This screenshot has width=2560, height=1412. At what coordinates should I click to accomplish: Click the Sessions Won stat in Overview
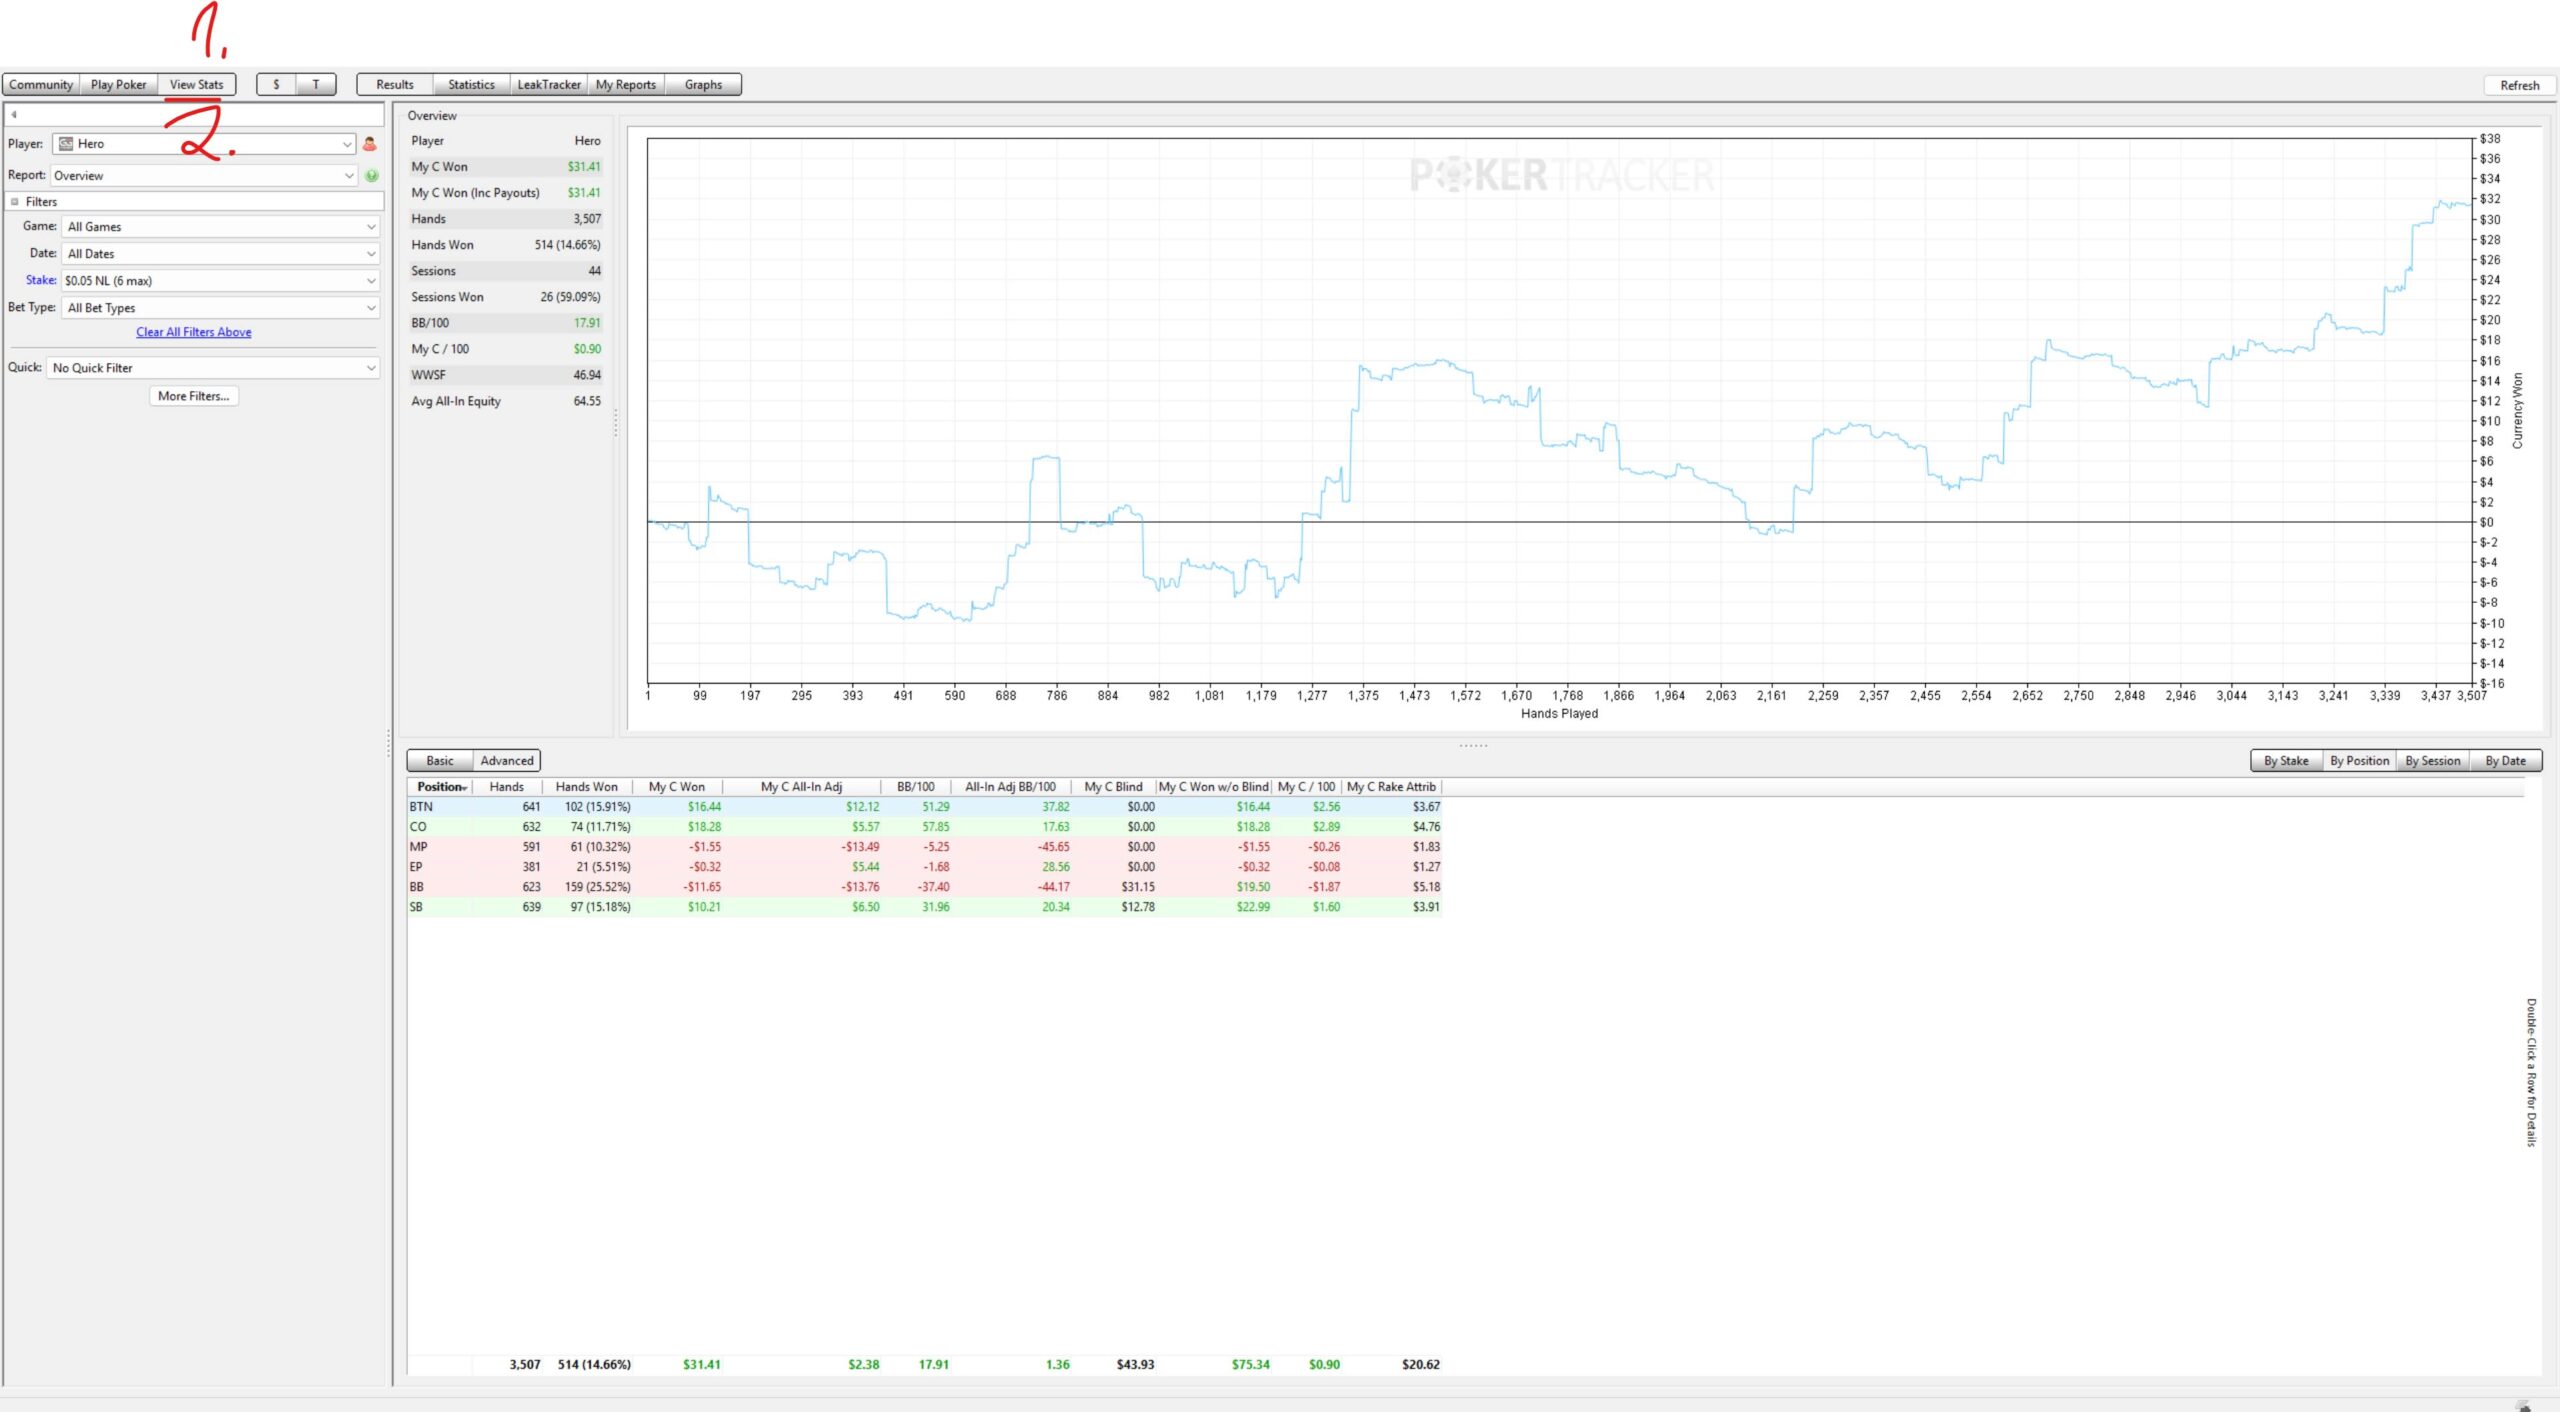(506, 297)
